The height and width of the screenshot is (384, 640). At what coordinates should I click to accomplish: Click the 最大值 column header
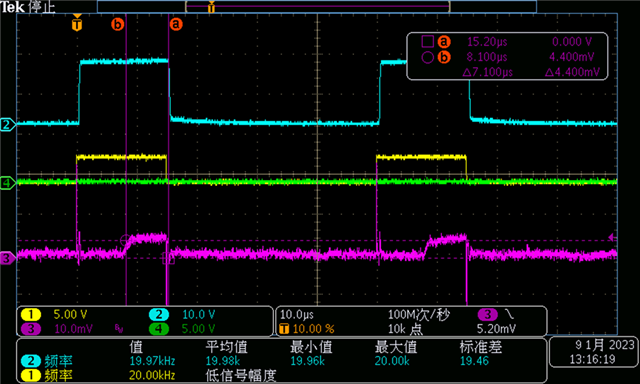pos(396,347)
